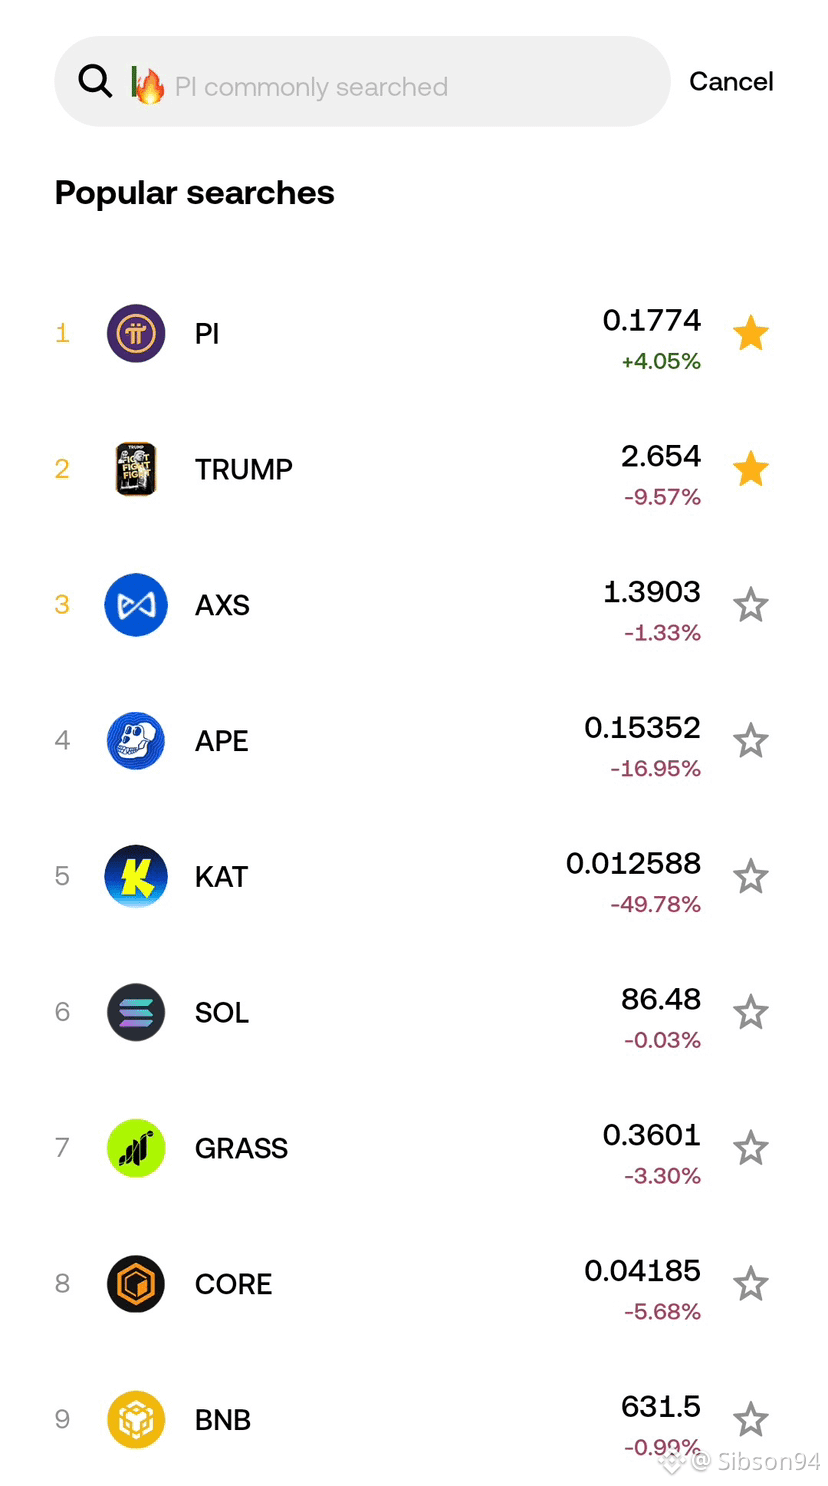Tap the SOL coin logo
Viewport: 828px width, 1486px height.
[x=136, y=1012]
